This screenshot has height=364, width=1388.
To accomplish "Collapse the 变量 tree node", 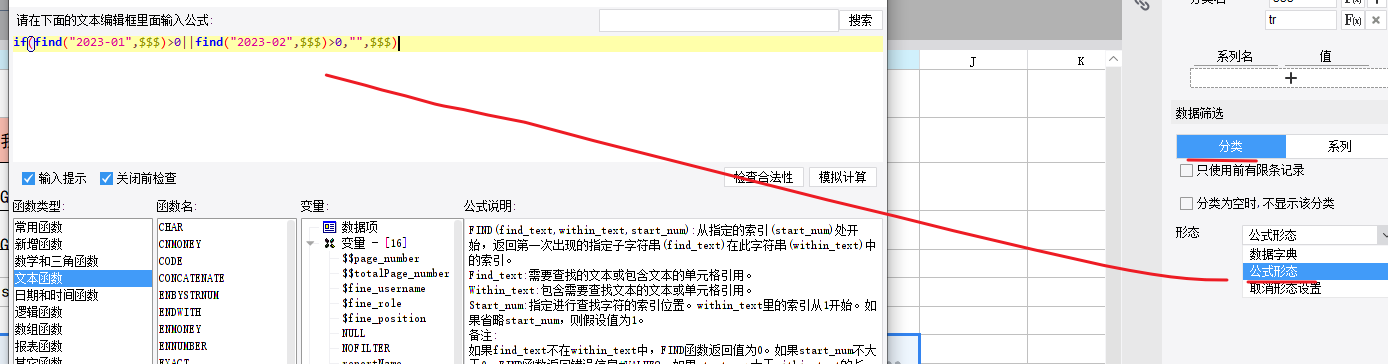I will tap(311, 243).
